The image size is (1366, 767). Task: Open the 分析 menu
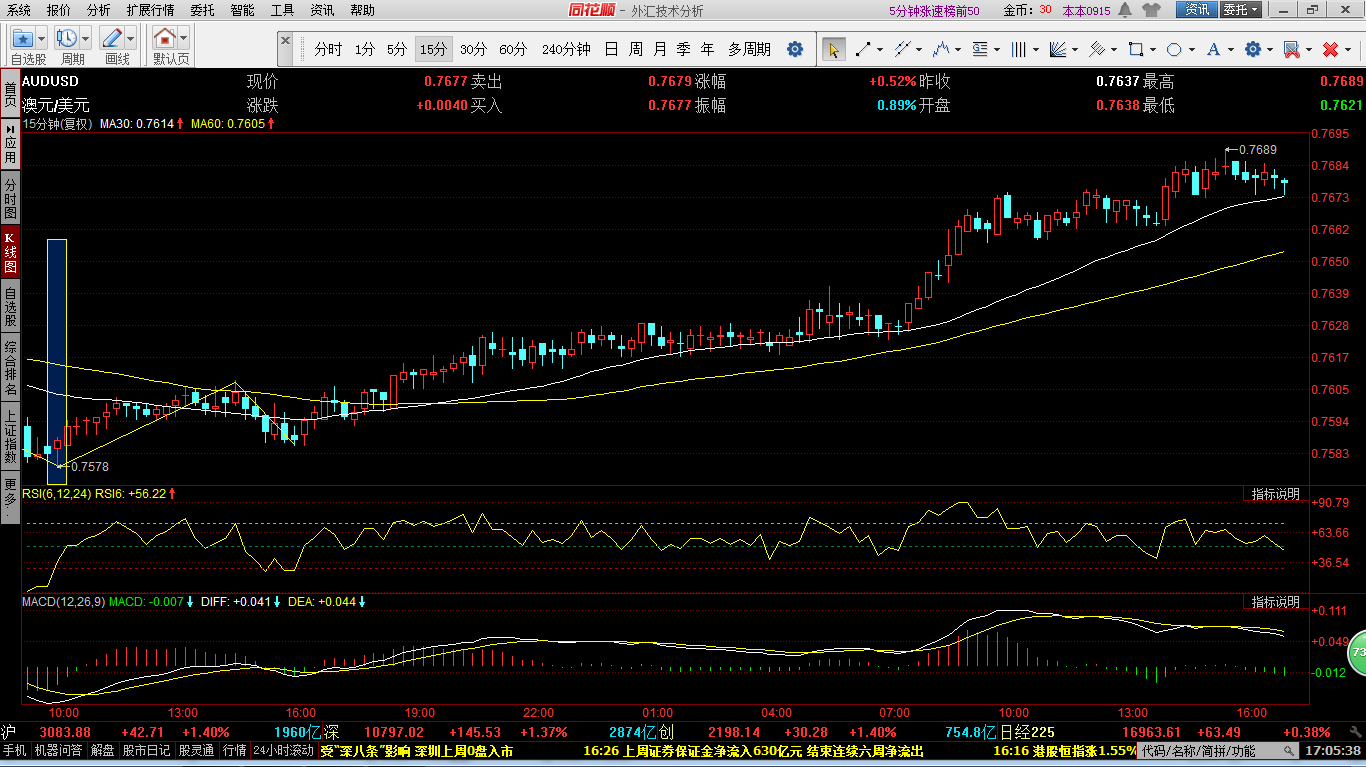pyautogui.click(x=99, y=10)
